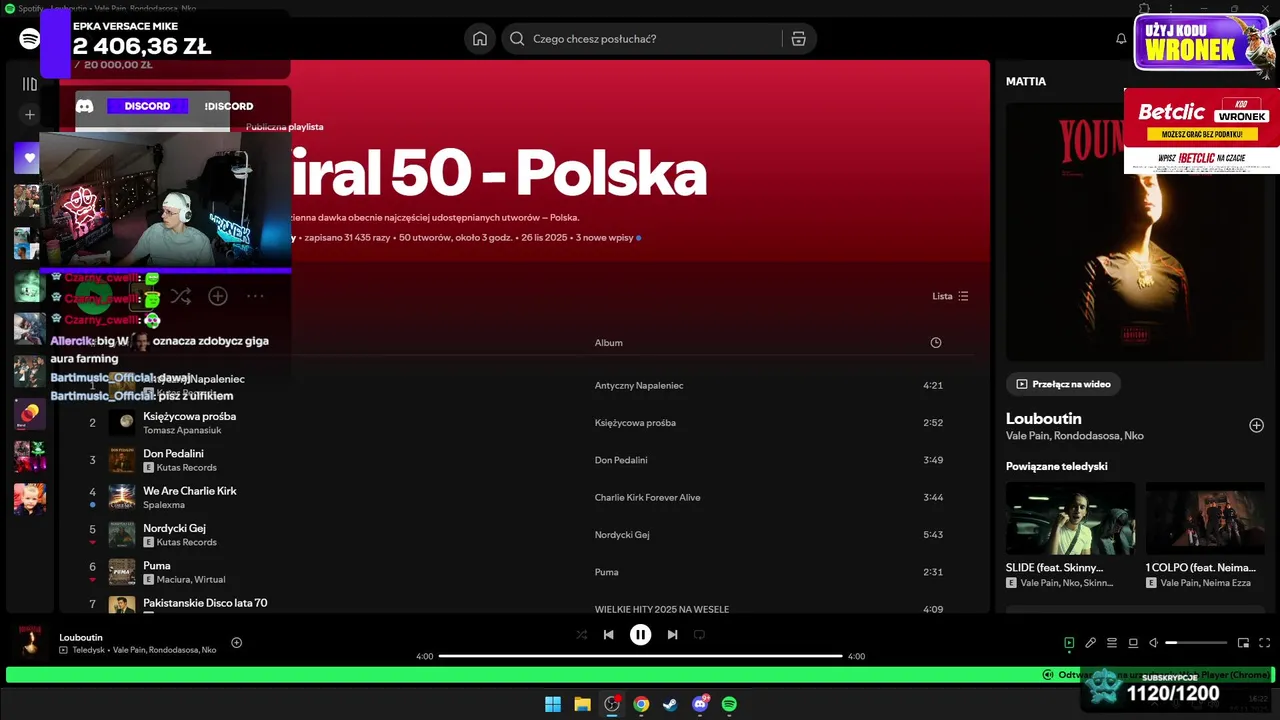Add the now playing track via plus in bottom bar
1280x720 pixels.
[237, 643]
